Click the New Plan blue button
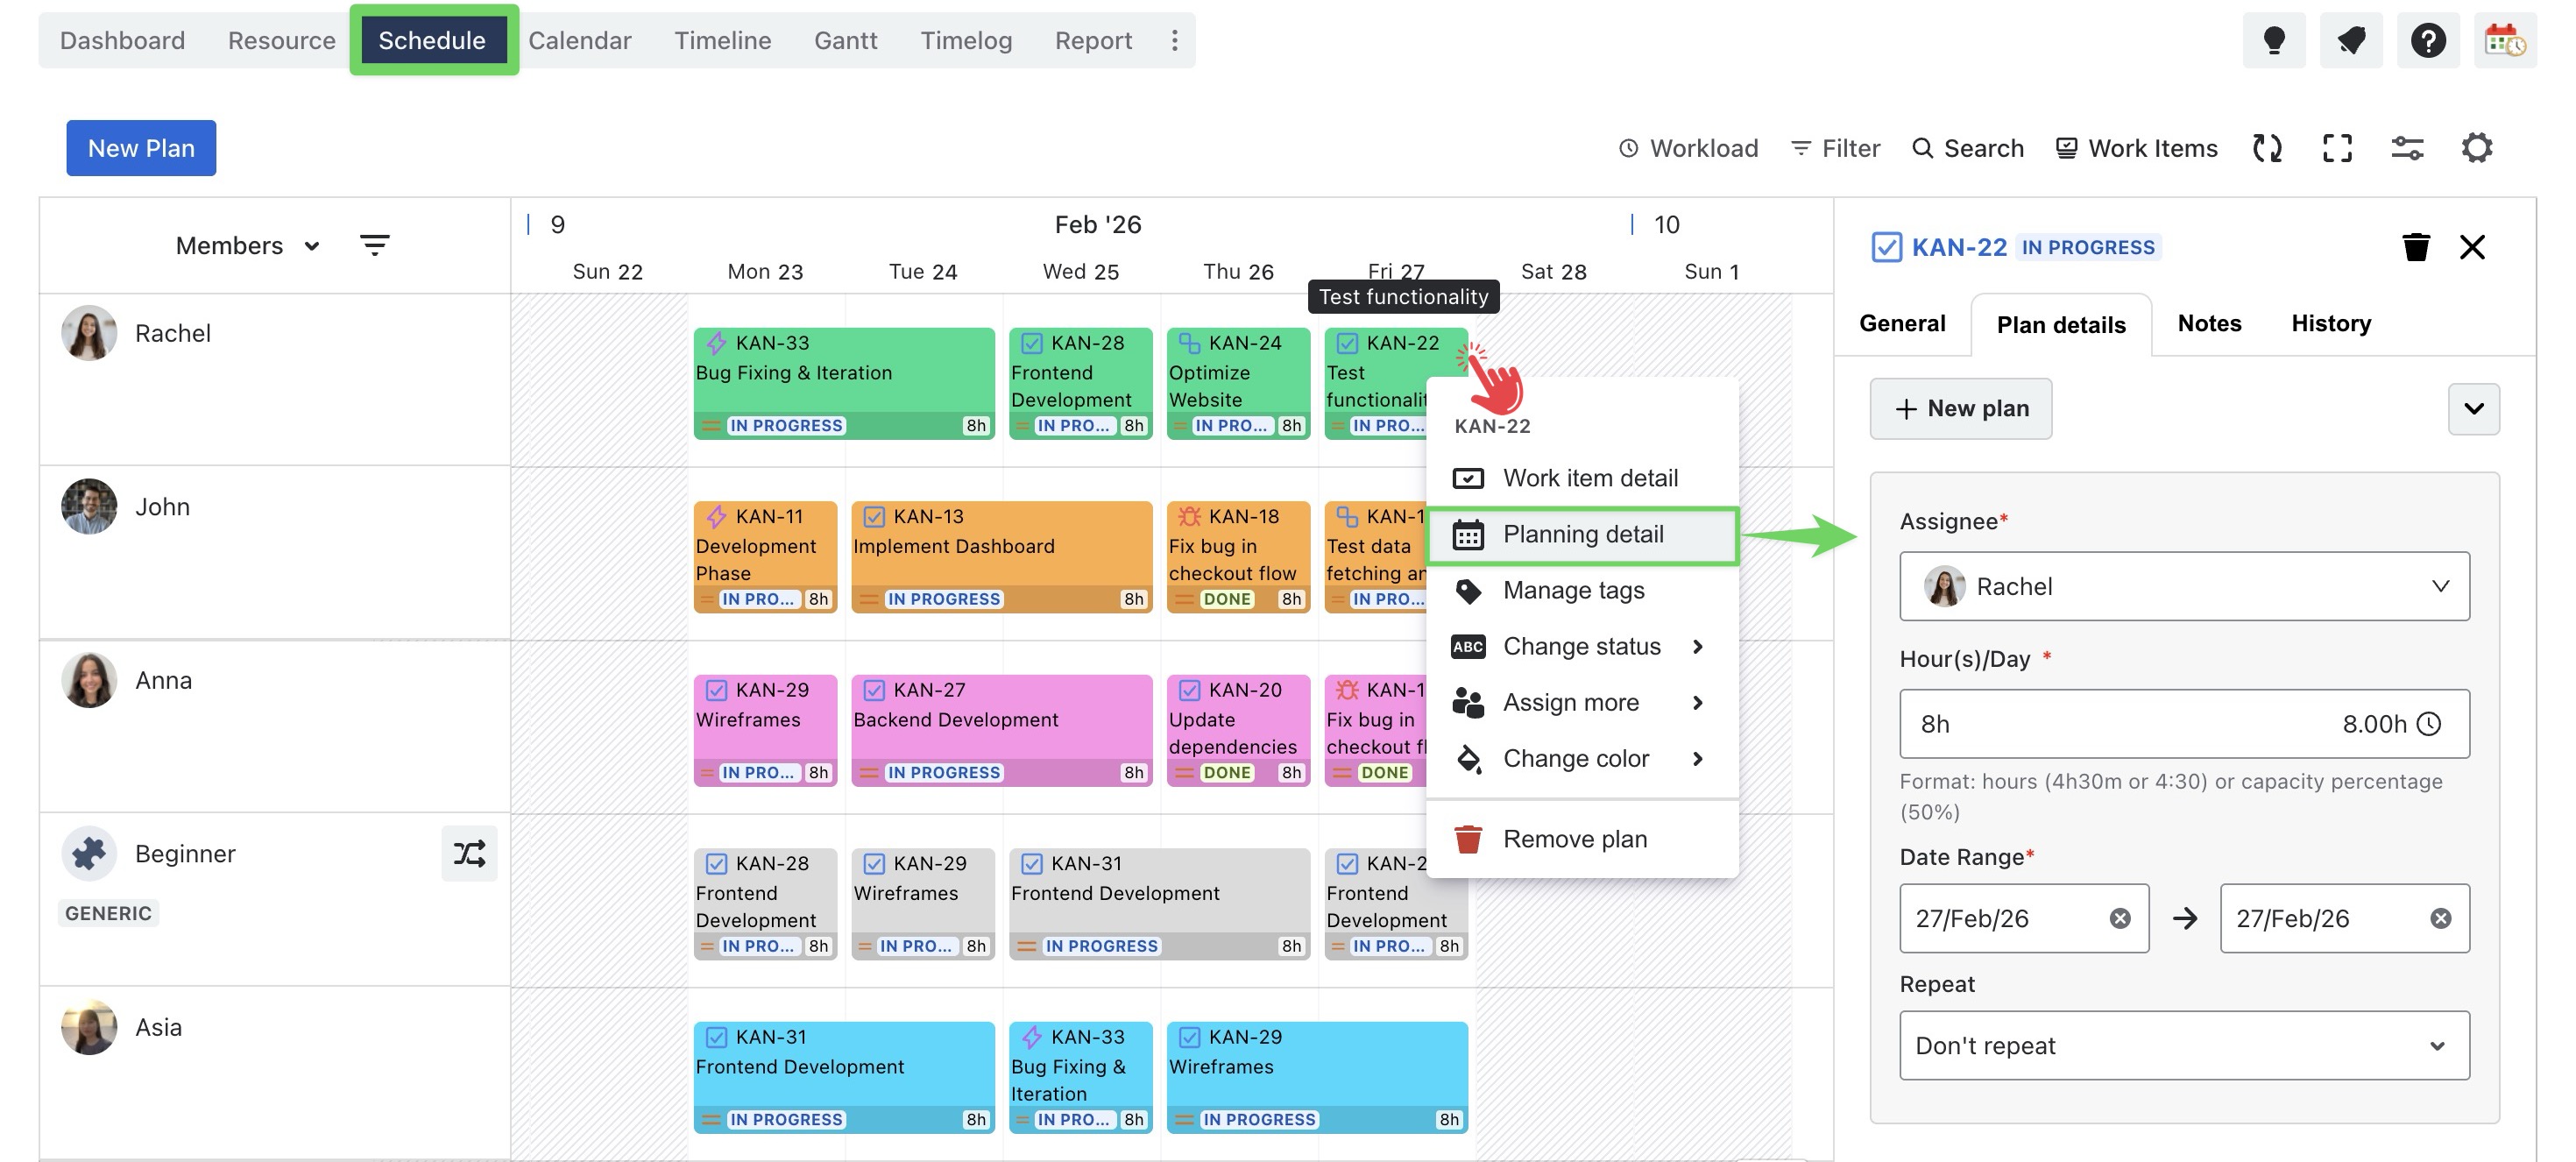2576x1162 pixels. (x=141, y=149)
